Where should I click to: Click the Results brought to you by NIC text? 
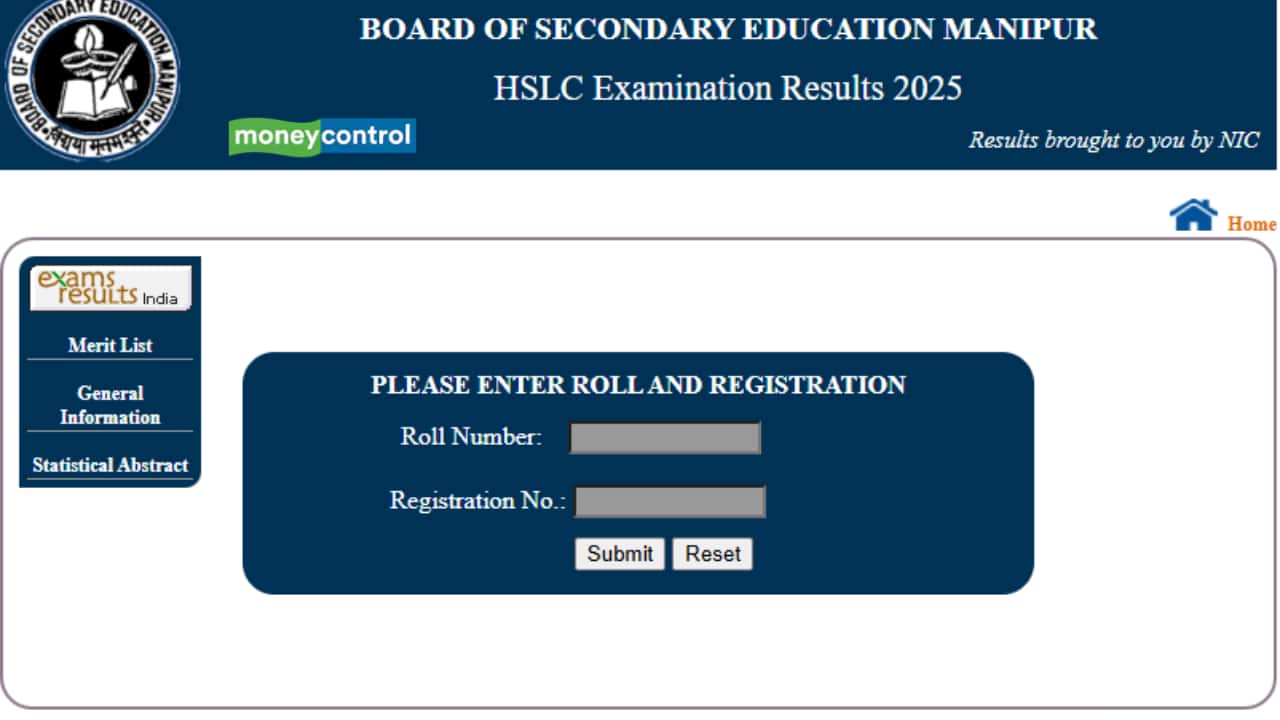tap(1113, 140)
